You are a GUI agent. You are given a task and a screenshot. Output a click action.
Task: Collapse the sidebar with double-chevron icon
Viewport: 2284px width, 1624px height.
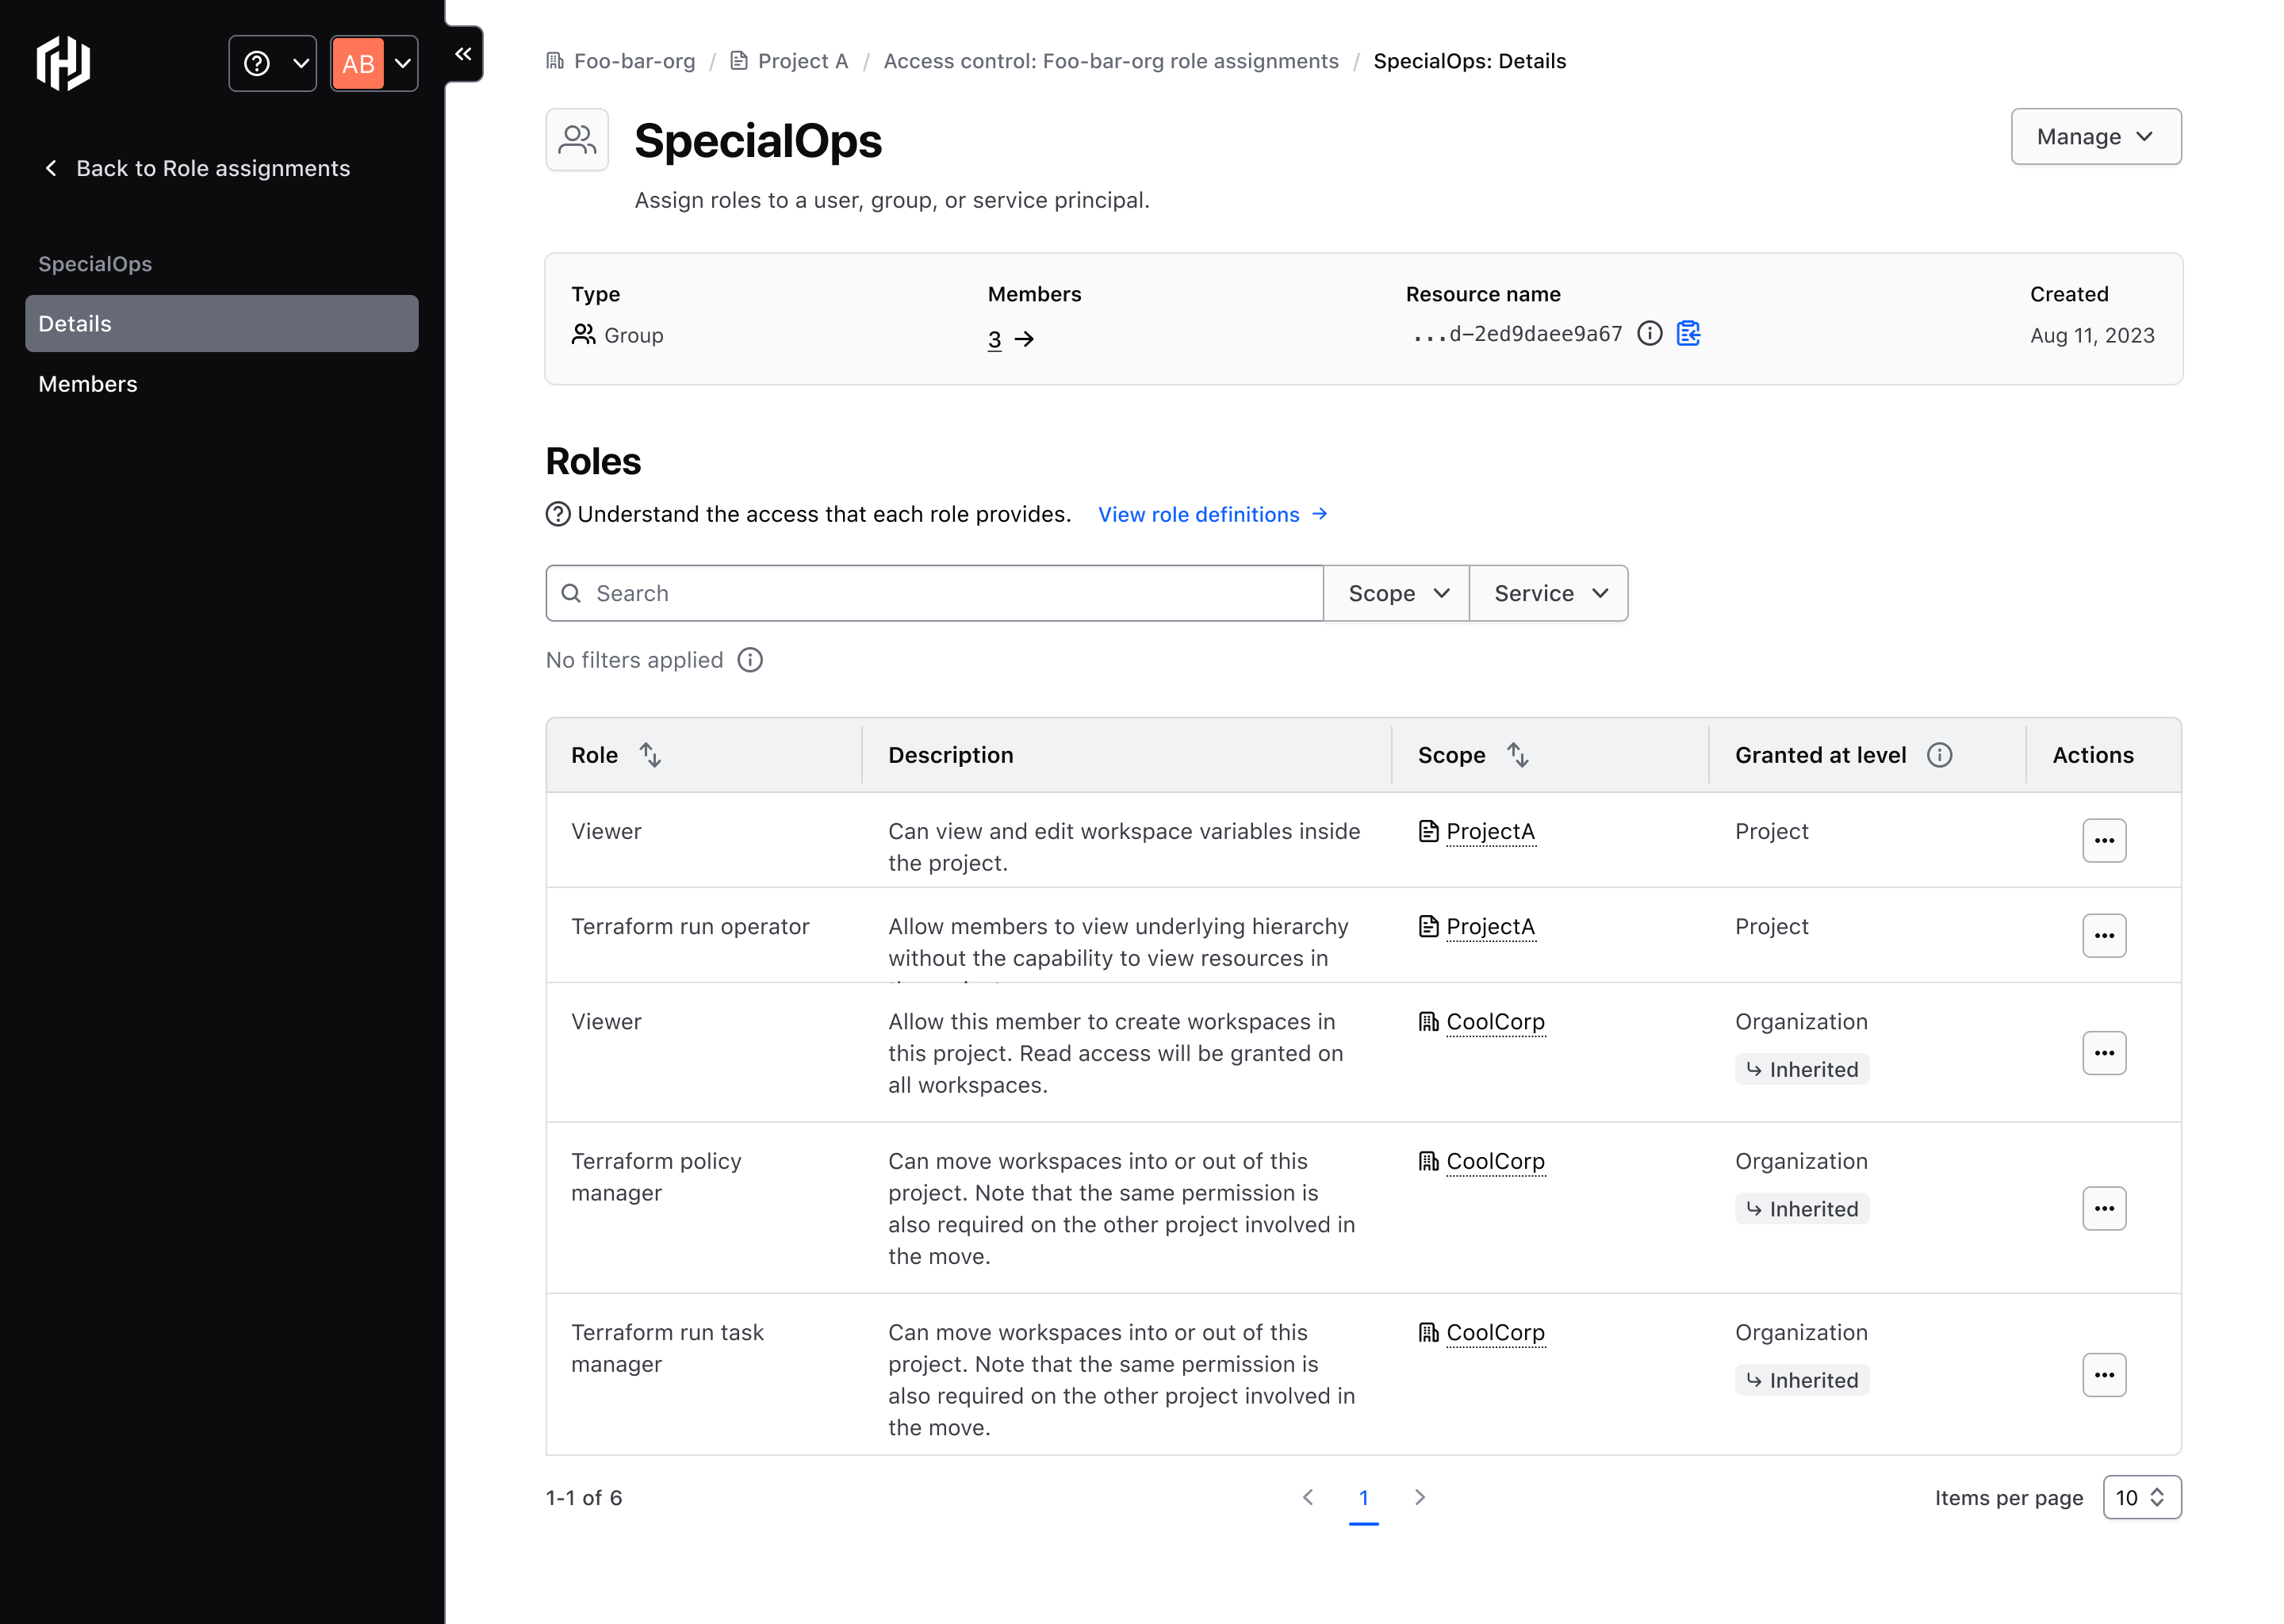tap(463, 54)
